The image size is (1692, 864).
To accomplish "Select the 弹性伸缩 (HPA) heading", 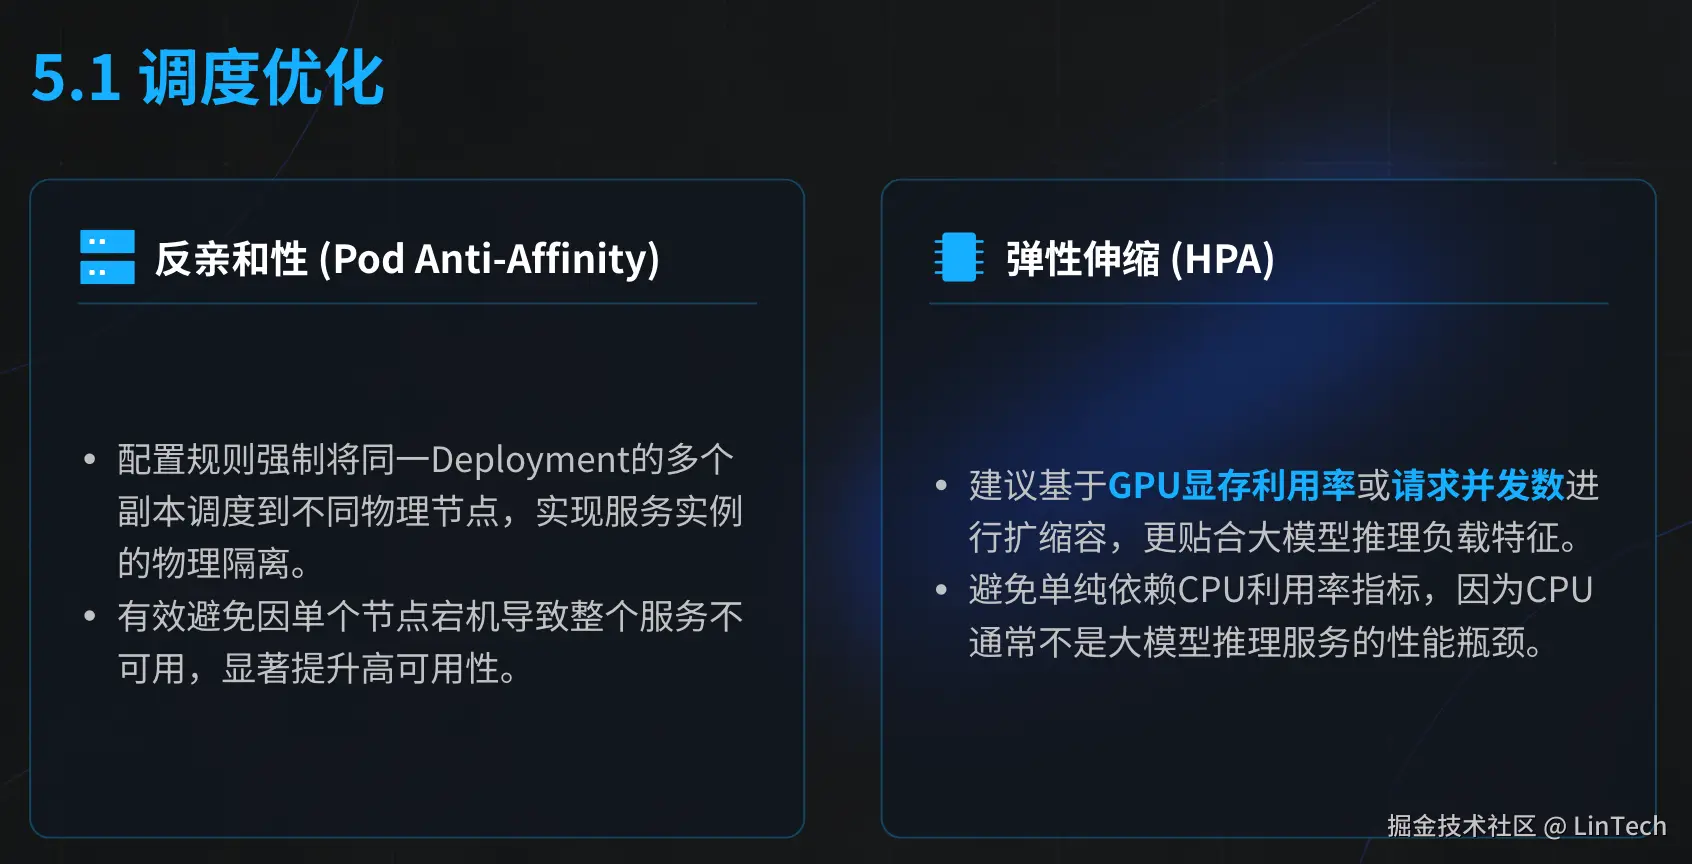I will [x=1140, y=259].
